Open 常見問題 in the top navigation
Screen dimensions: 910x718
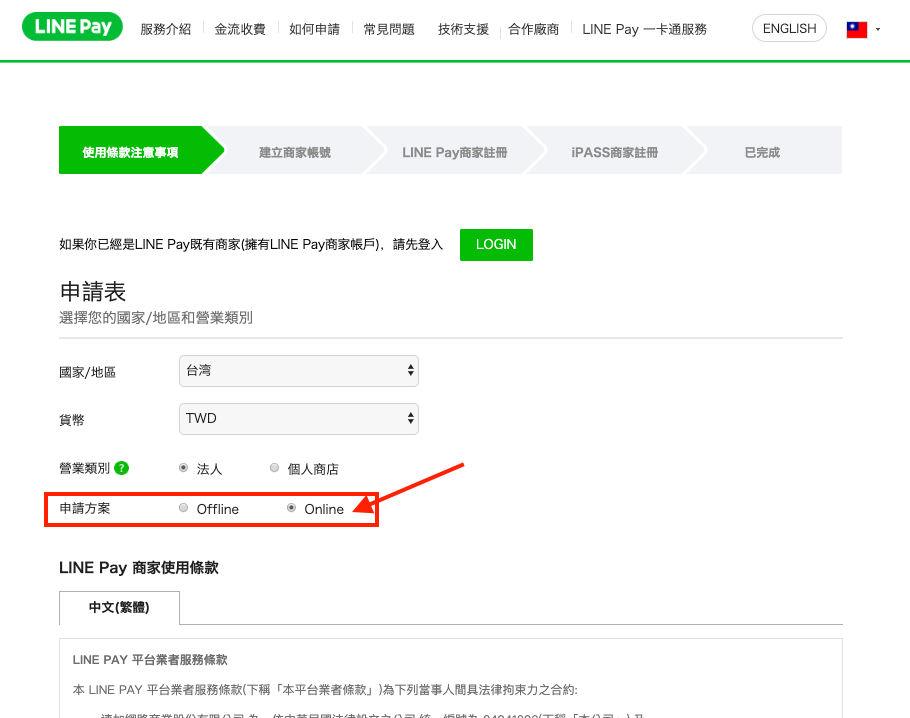coord(389,29)
